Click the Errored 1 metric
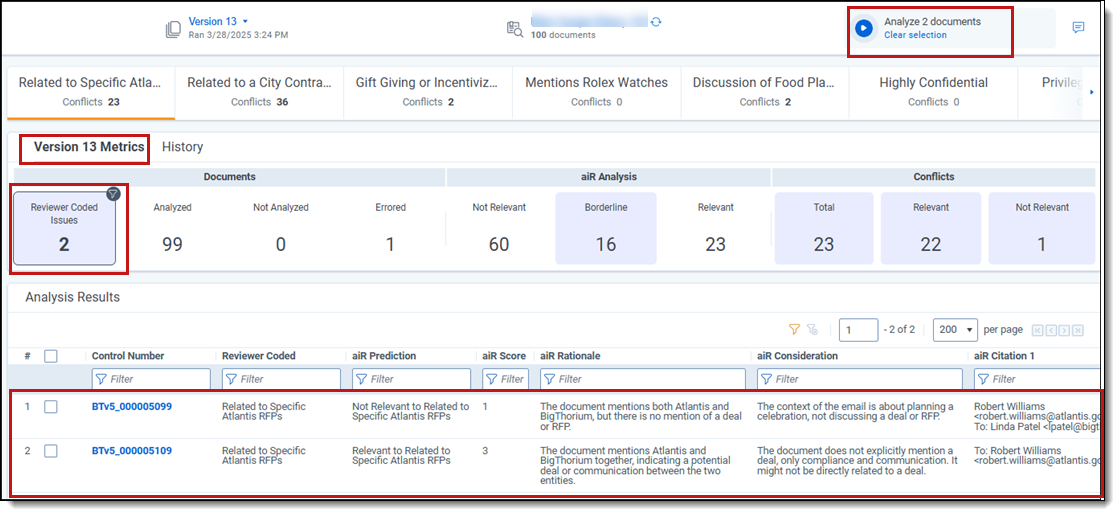The height and width of the screenshot is (509, 1117). [x=390, y=228]
